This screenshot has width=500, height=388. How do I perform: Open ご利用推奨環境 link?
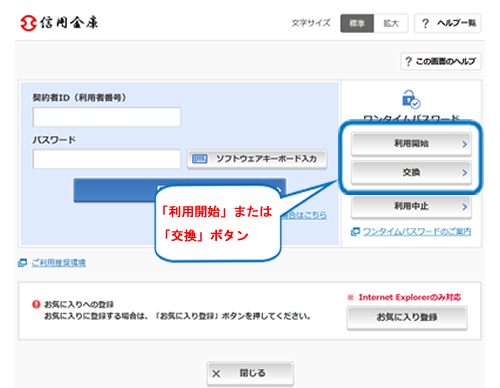59,263
